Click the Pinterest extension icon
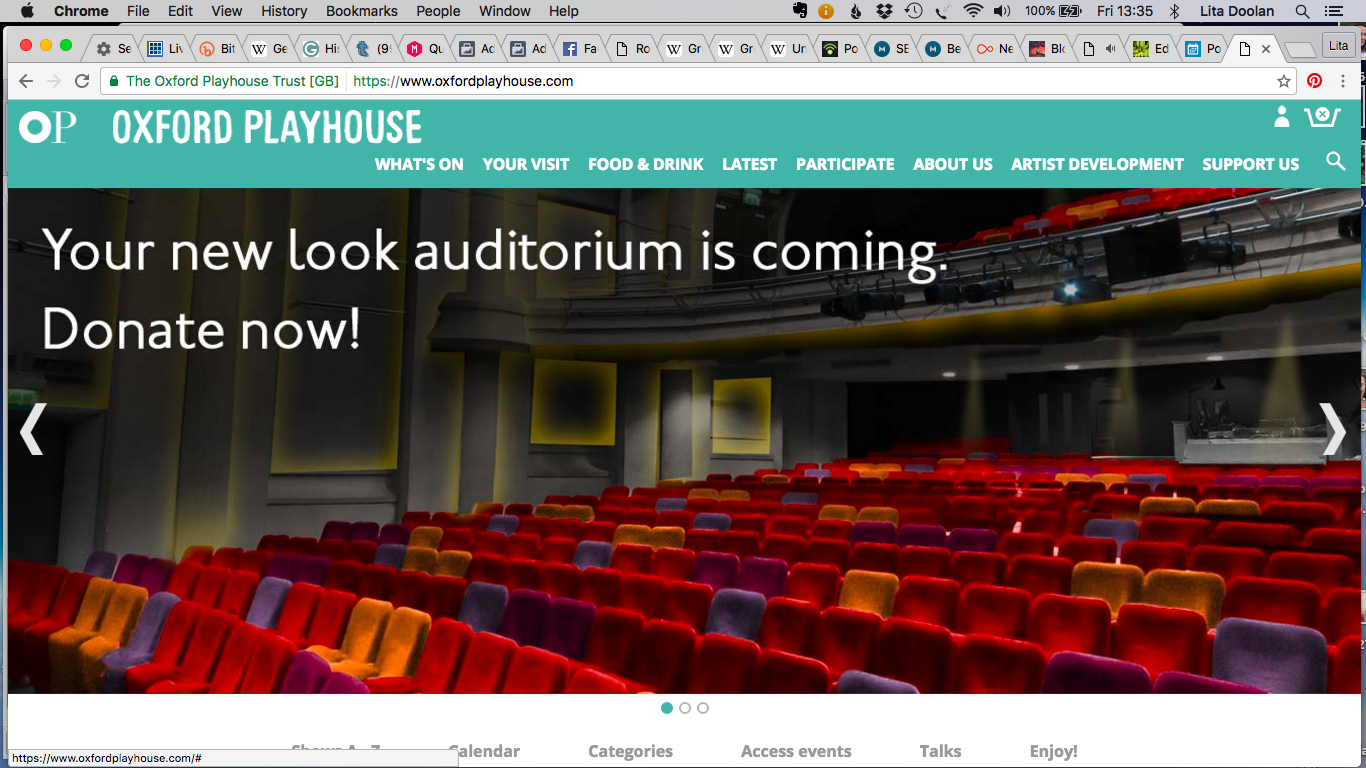Screen dimensions: 1366x768 click(1314, 81)
